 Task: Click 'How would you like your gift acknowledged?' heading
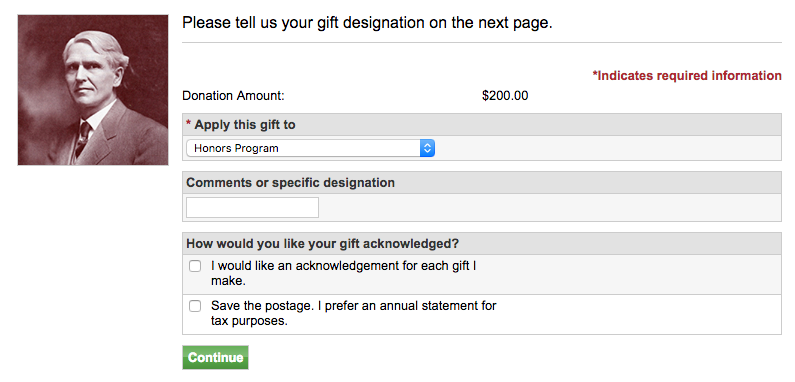coord(322,244)
